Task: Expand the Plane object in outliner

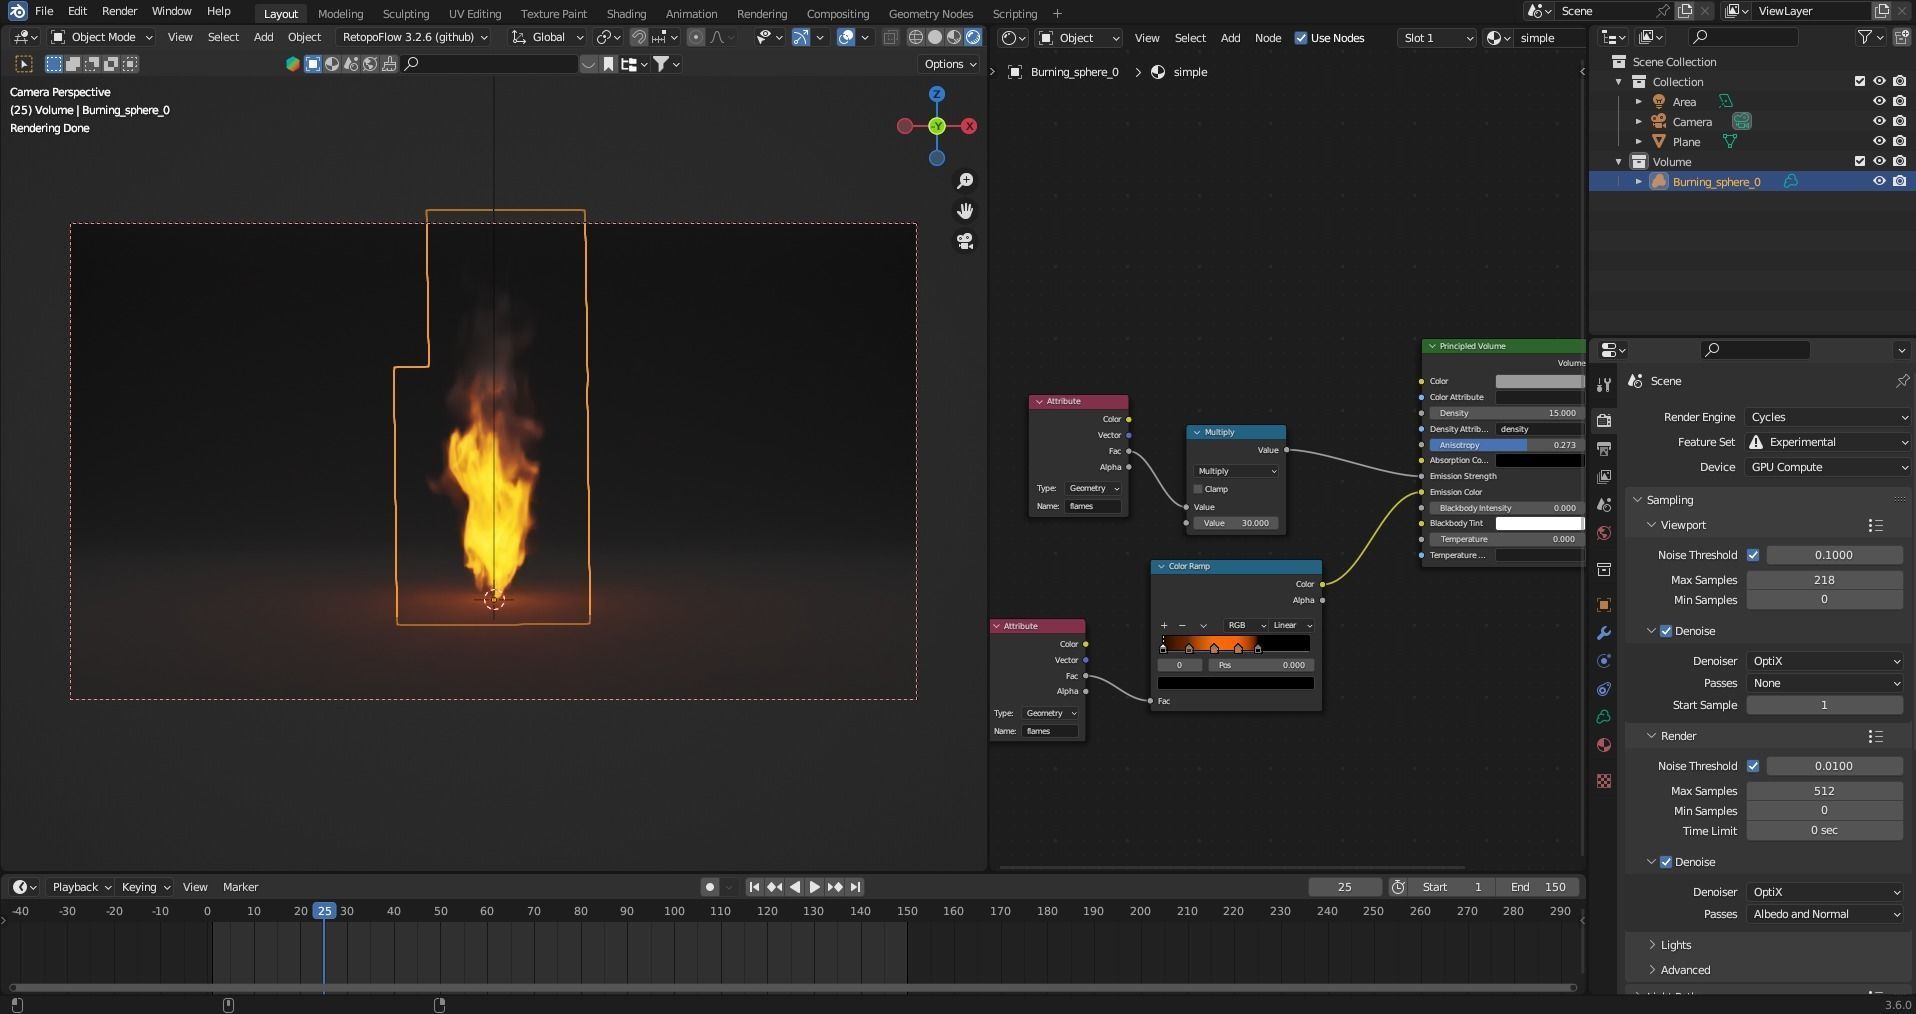Action: click(x=1638, y=141)
